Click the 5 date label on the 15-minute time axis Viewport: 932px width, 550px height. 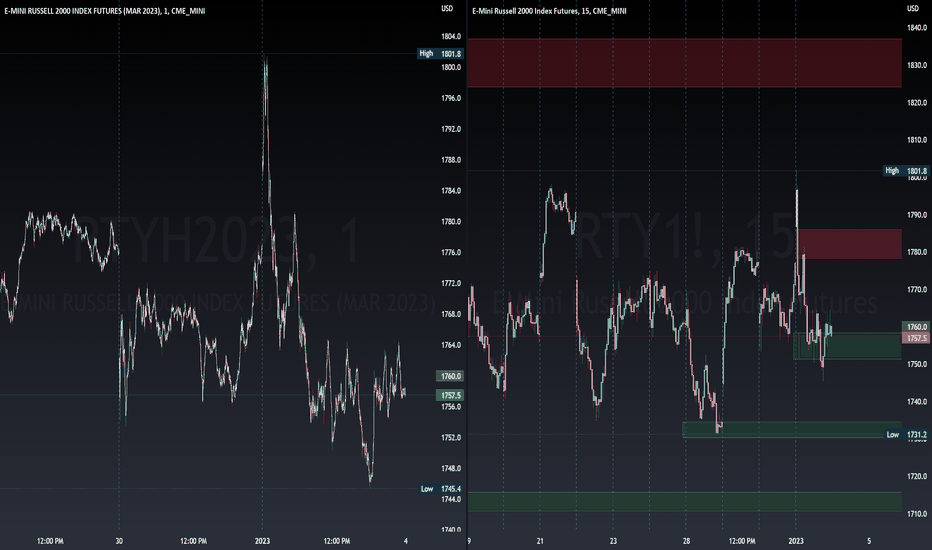(869, 541)
